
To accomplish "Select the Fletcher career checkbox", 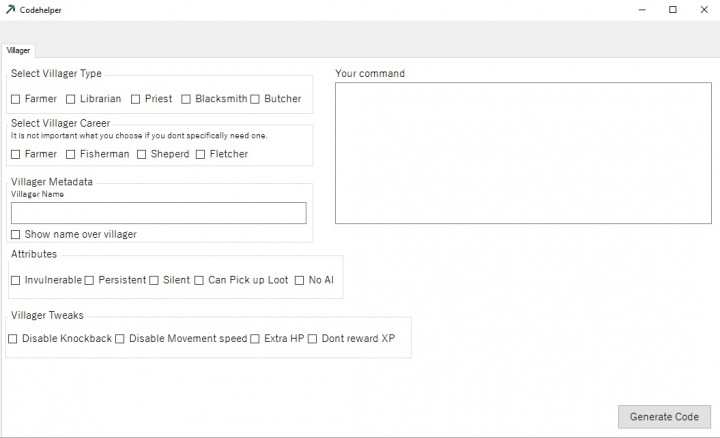I will coord(201,154).
